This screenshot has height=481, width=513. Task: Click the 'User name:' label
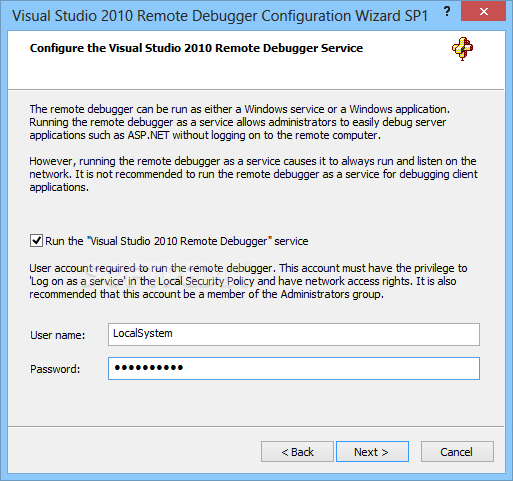click(58, 335)
